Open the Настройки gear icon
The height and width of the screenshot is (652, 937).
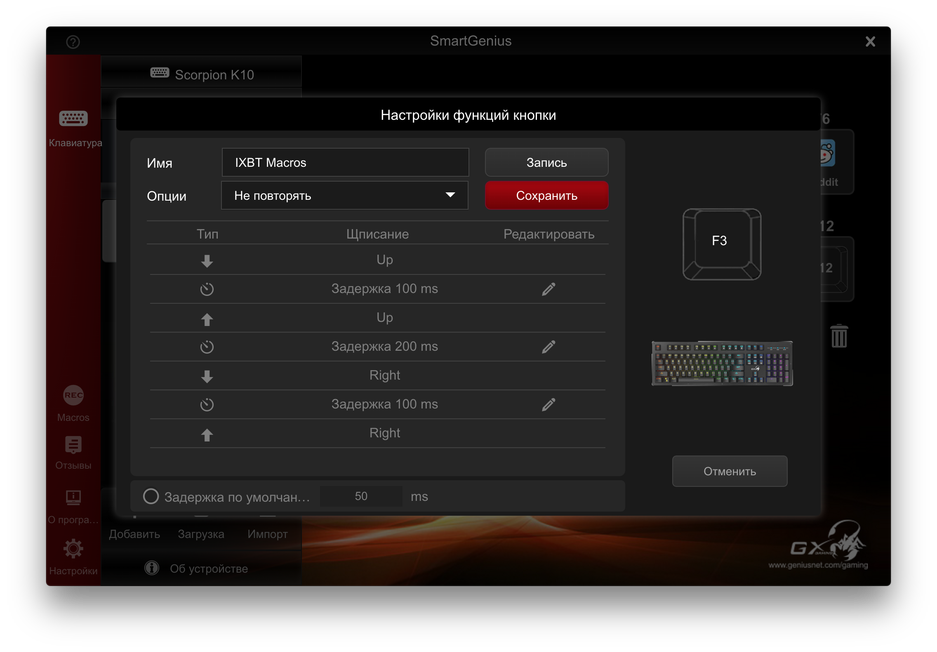click(x=74, y=549)
